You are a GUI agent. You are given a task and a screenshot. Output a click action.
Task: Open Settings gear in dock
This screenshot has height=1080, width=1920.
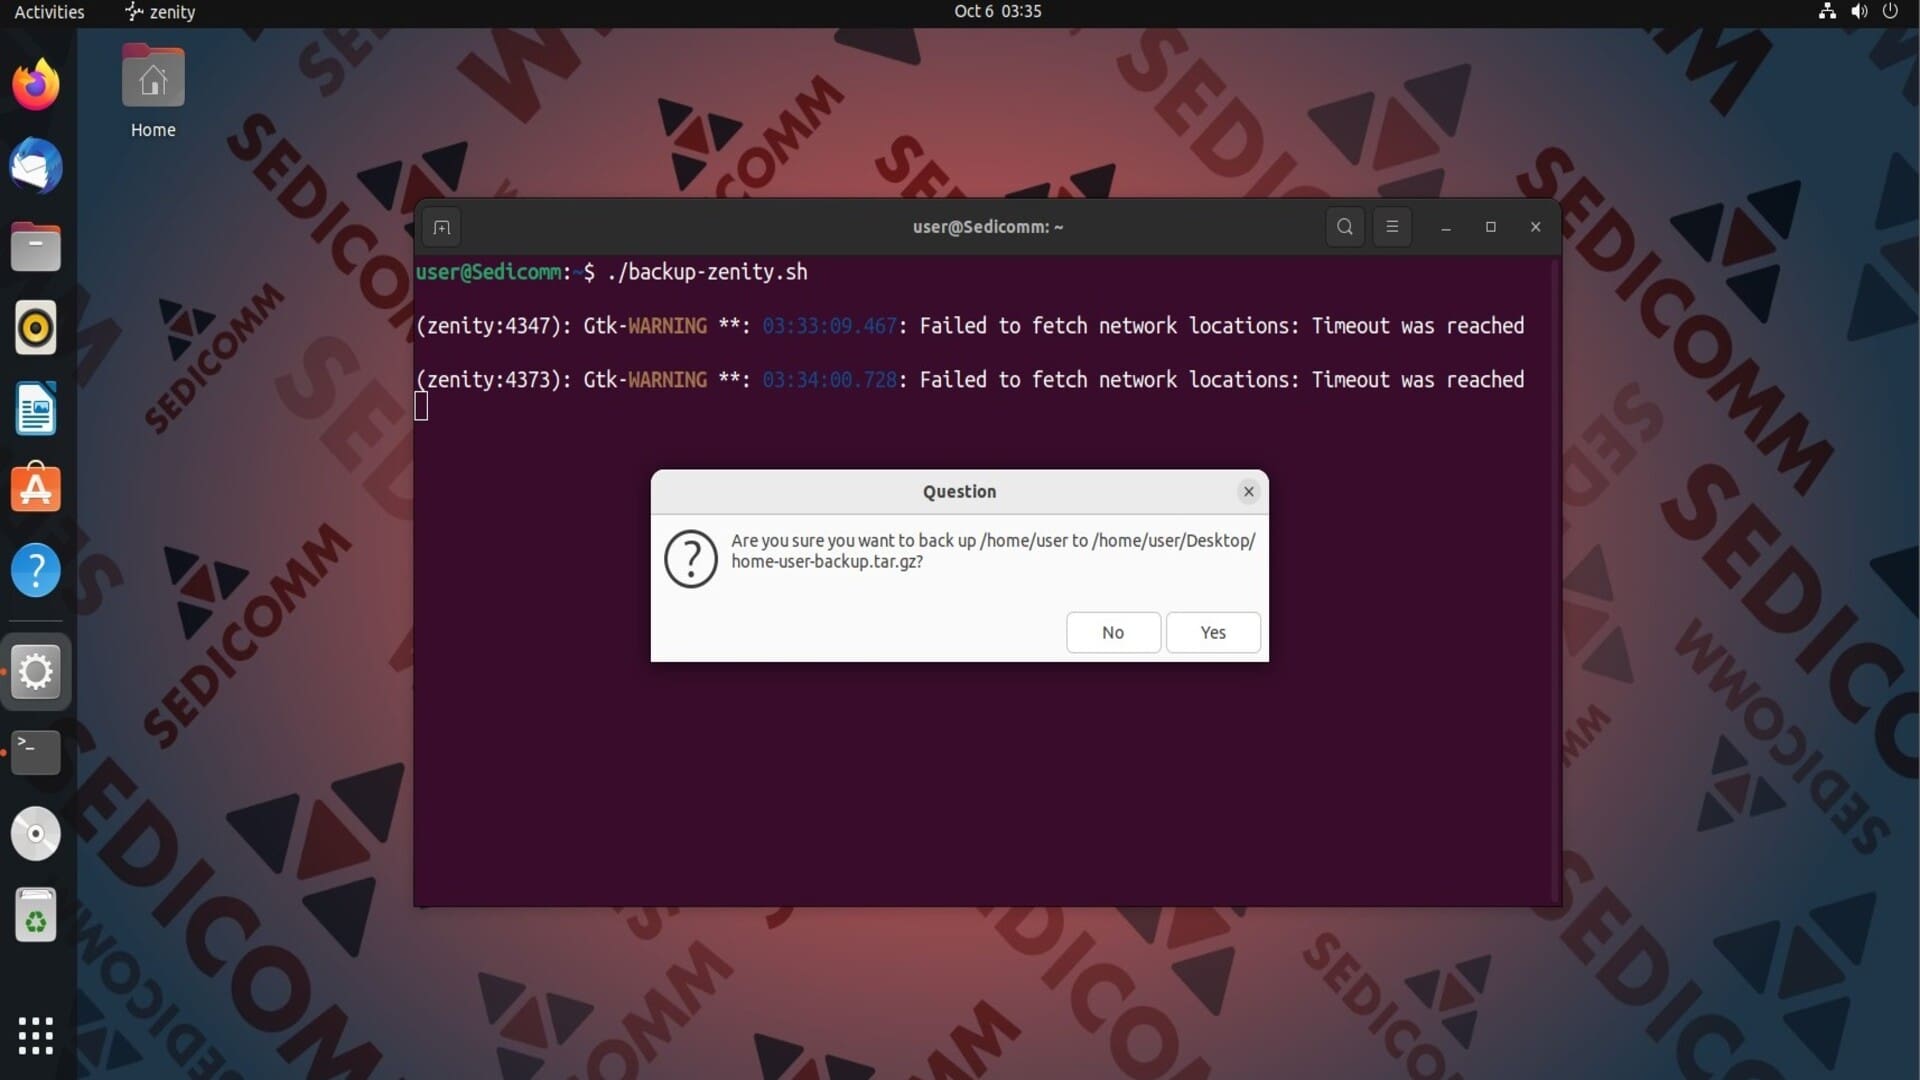(36, 672)
